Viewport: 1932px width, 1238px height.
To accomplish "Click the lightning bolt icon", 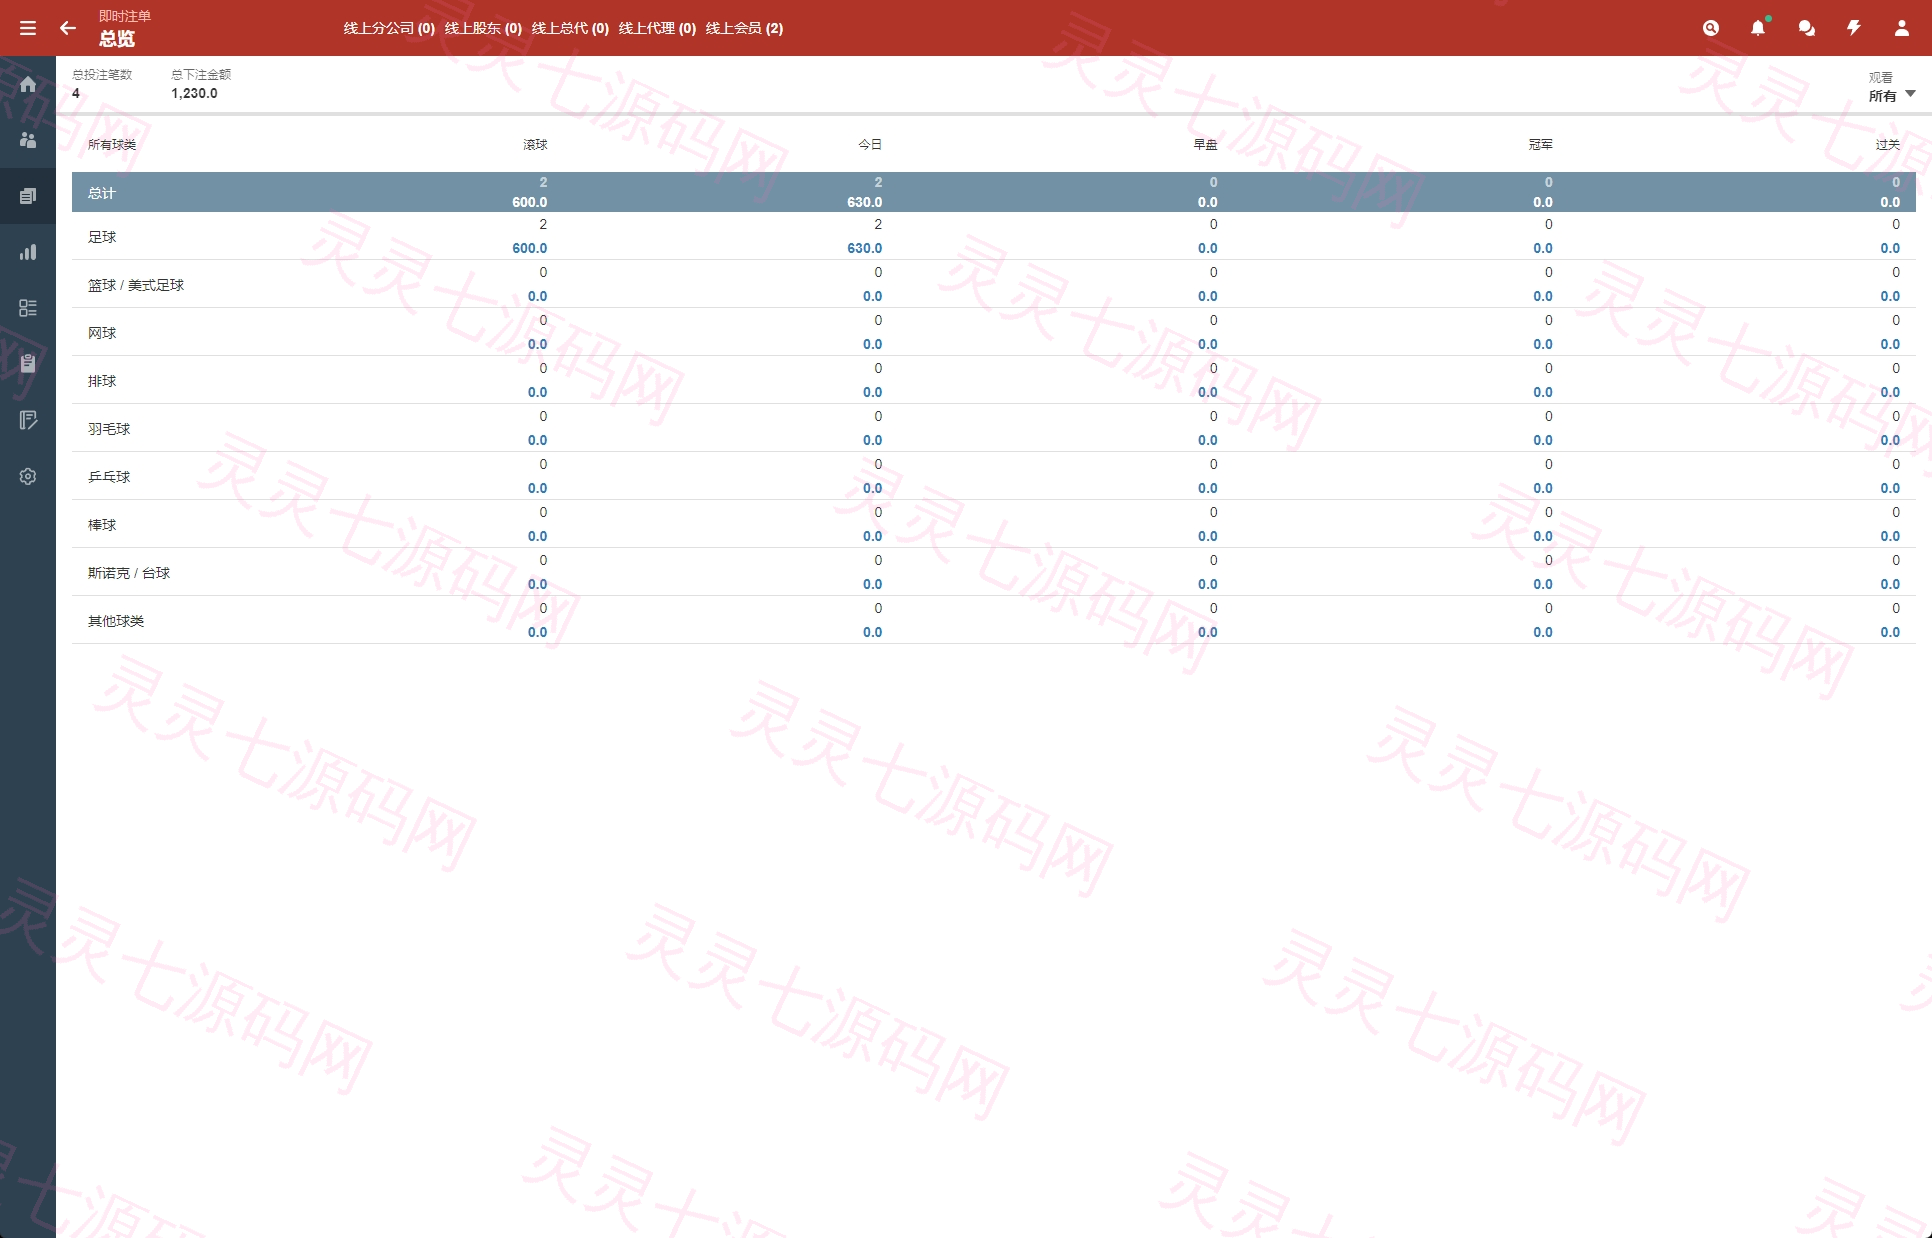I will (x=1854, y=28).
